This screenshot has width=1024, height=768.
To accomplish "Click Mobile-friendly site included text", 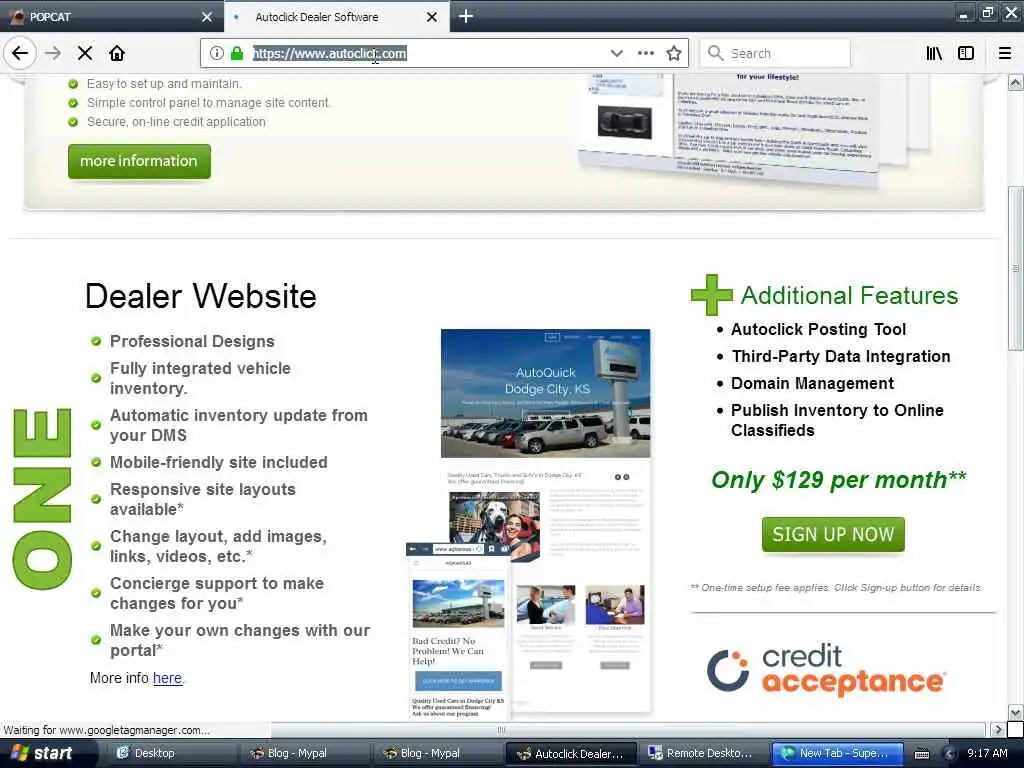I will point(219,462).
